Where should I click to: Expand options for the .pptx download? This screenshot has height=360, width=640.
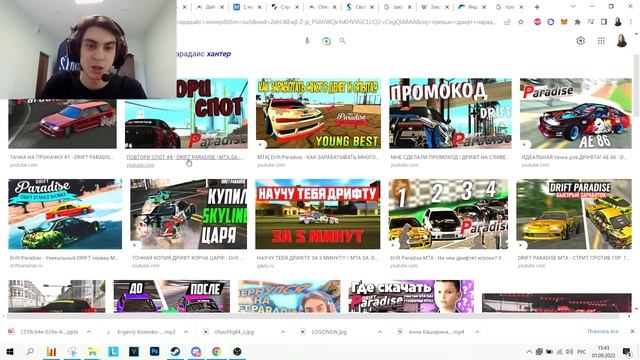(x=89, y=332)
